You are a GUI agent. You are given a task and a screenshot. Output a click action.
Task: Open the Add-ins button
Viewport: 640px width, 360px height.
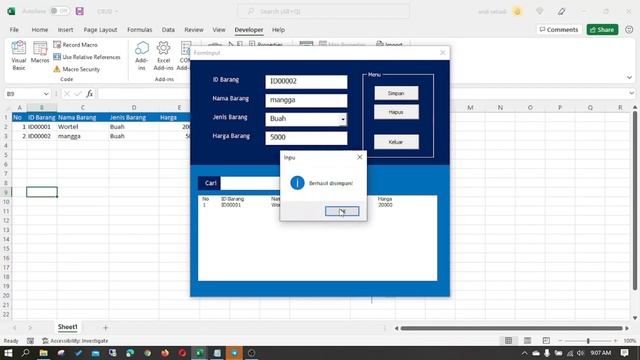click(142, 56)
